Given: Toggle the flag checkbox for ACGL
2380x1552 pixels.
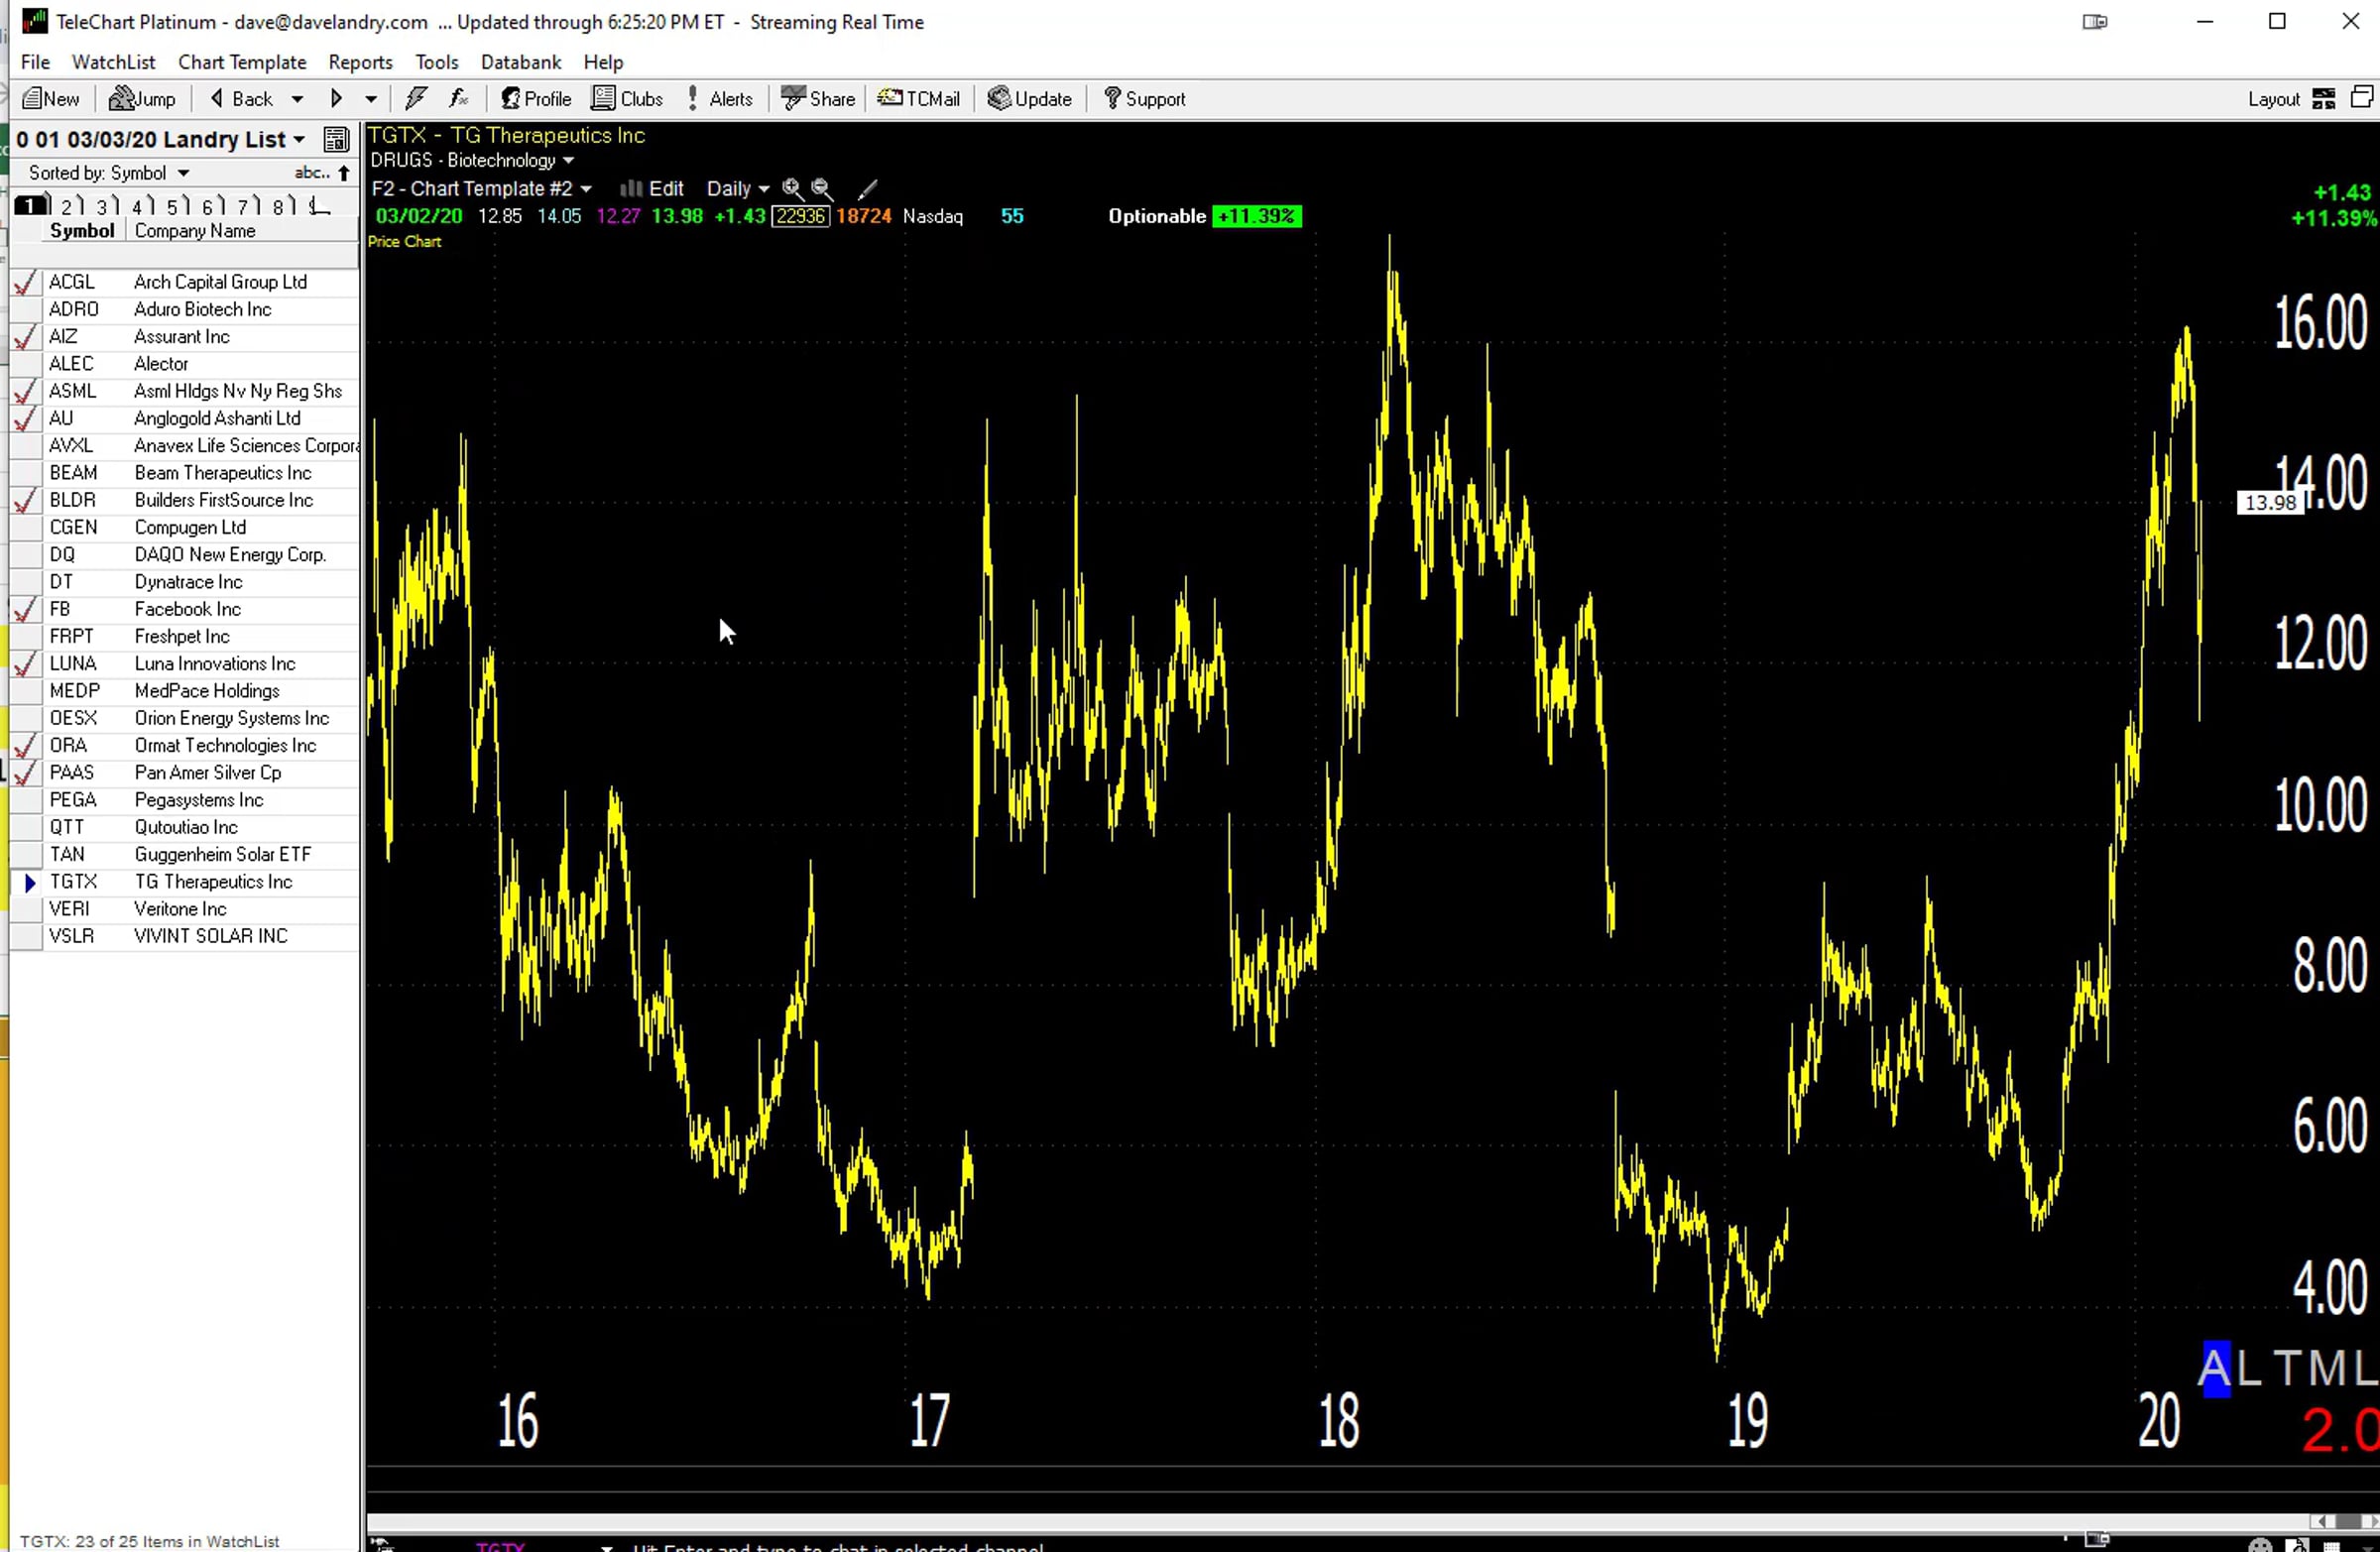Looking at the screenshot, I should click(26, 283).
